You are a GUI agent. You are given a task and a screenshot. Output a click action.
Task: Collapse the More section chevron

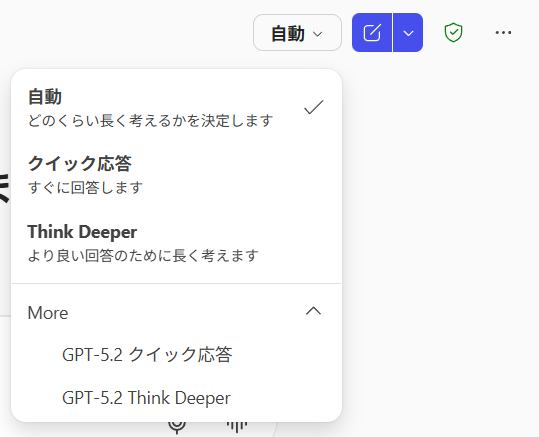pos(313,311)
